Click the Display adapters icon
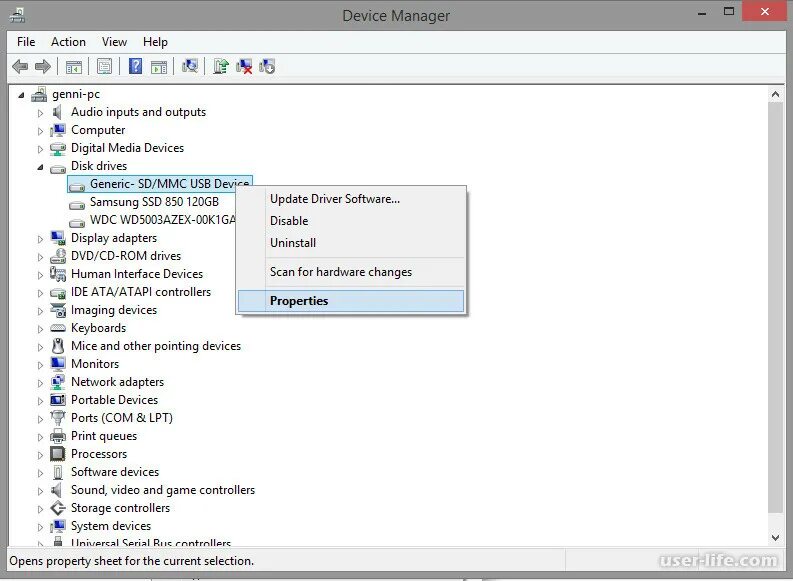 [x=58, y=238]
